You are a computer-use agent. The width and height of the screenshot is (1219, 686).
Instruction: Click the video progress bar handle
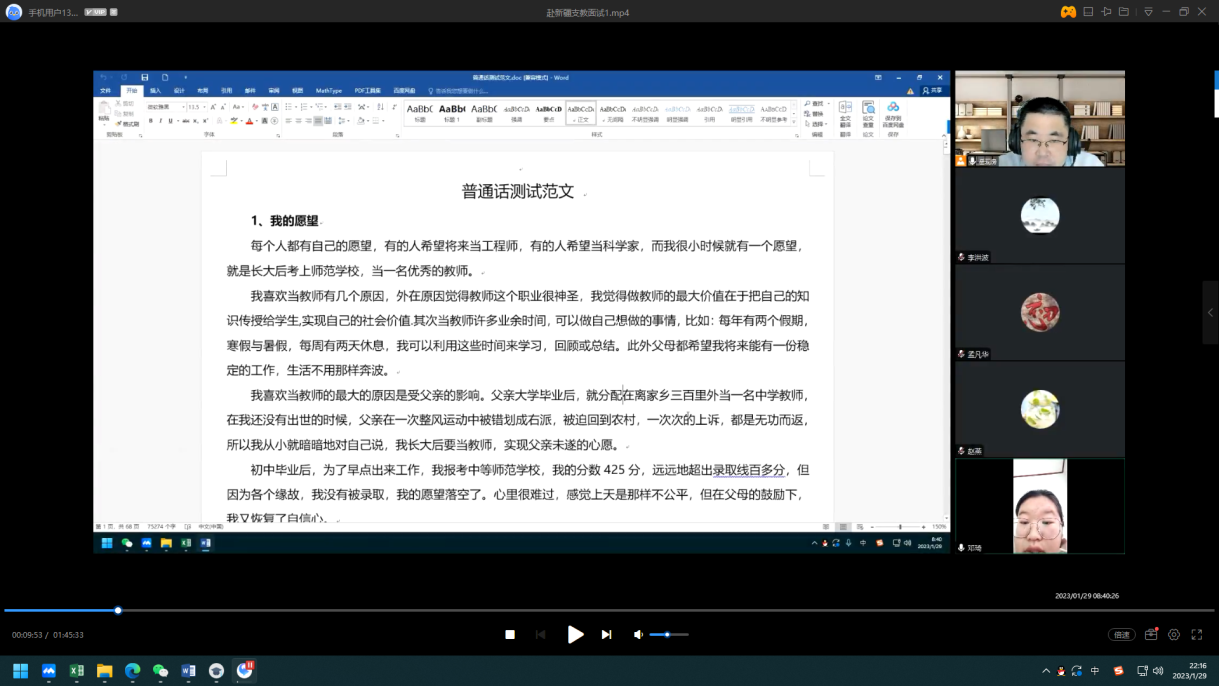pyautogui.click(x=118, y=610)
